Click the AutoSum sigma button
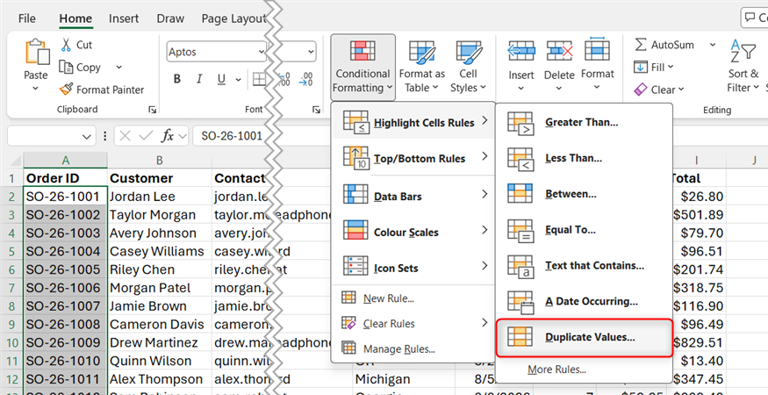This screenshot has height=395, width=768. [665, 45]
